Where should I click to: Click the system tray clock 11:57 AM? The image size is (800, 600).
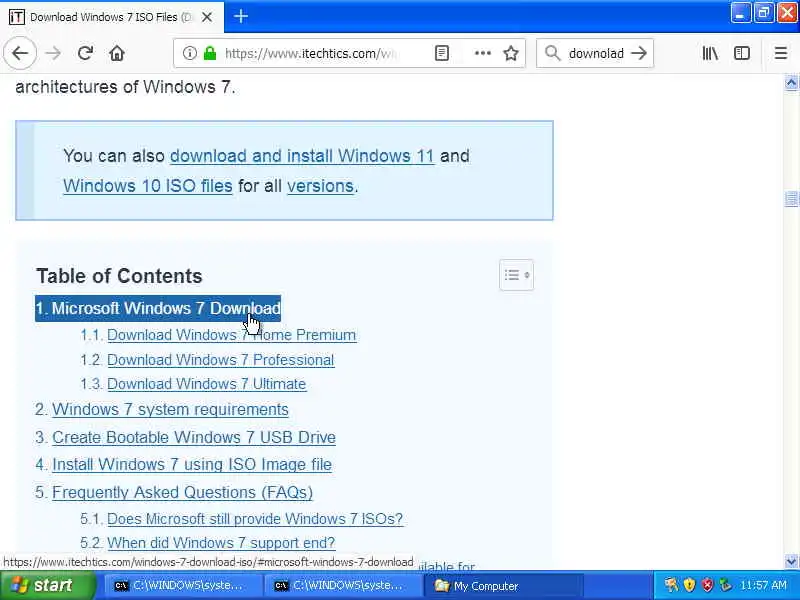763,585
